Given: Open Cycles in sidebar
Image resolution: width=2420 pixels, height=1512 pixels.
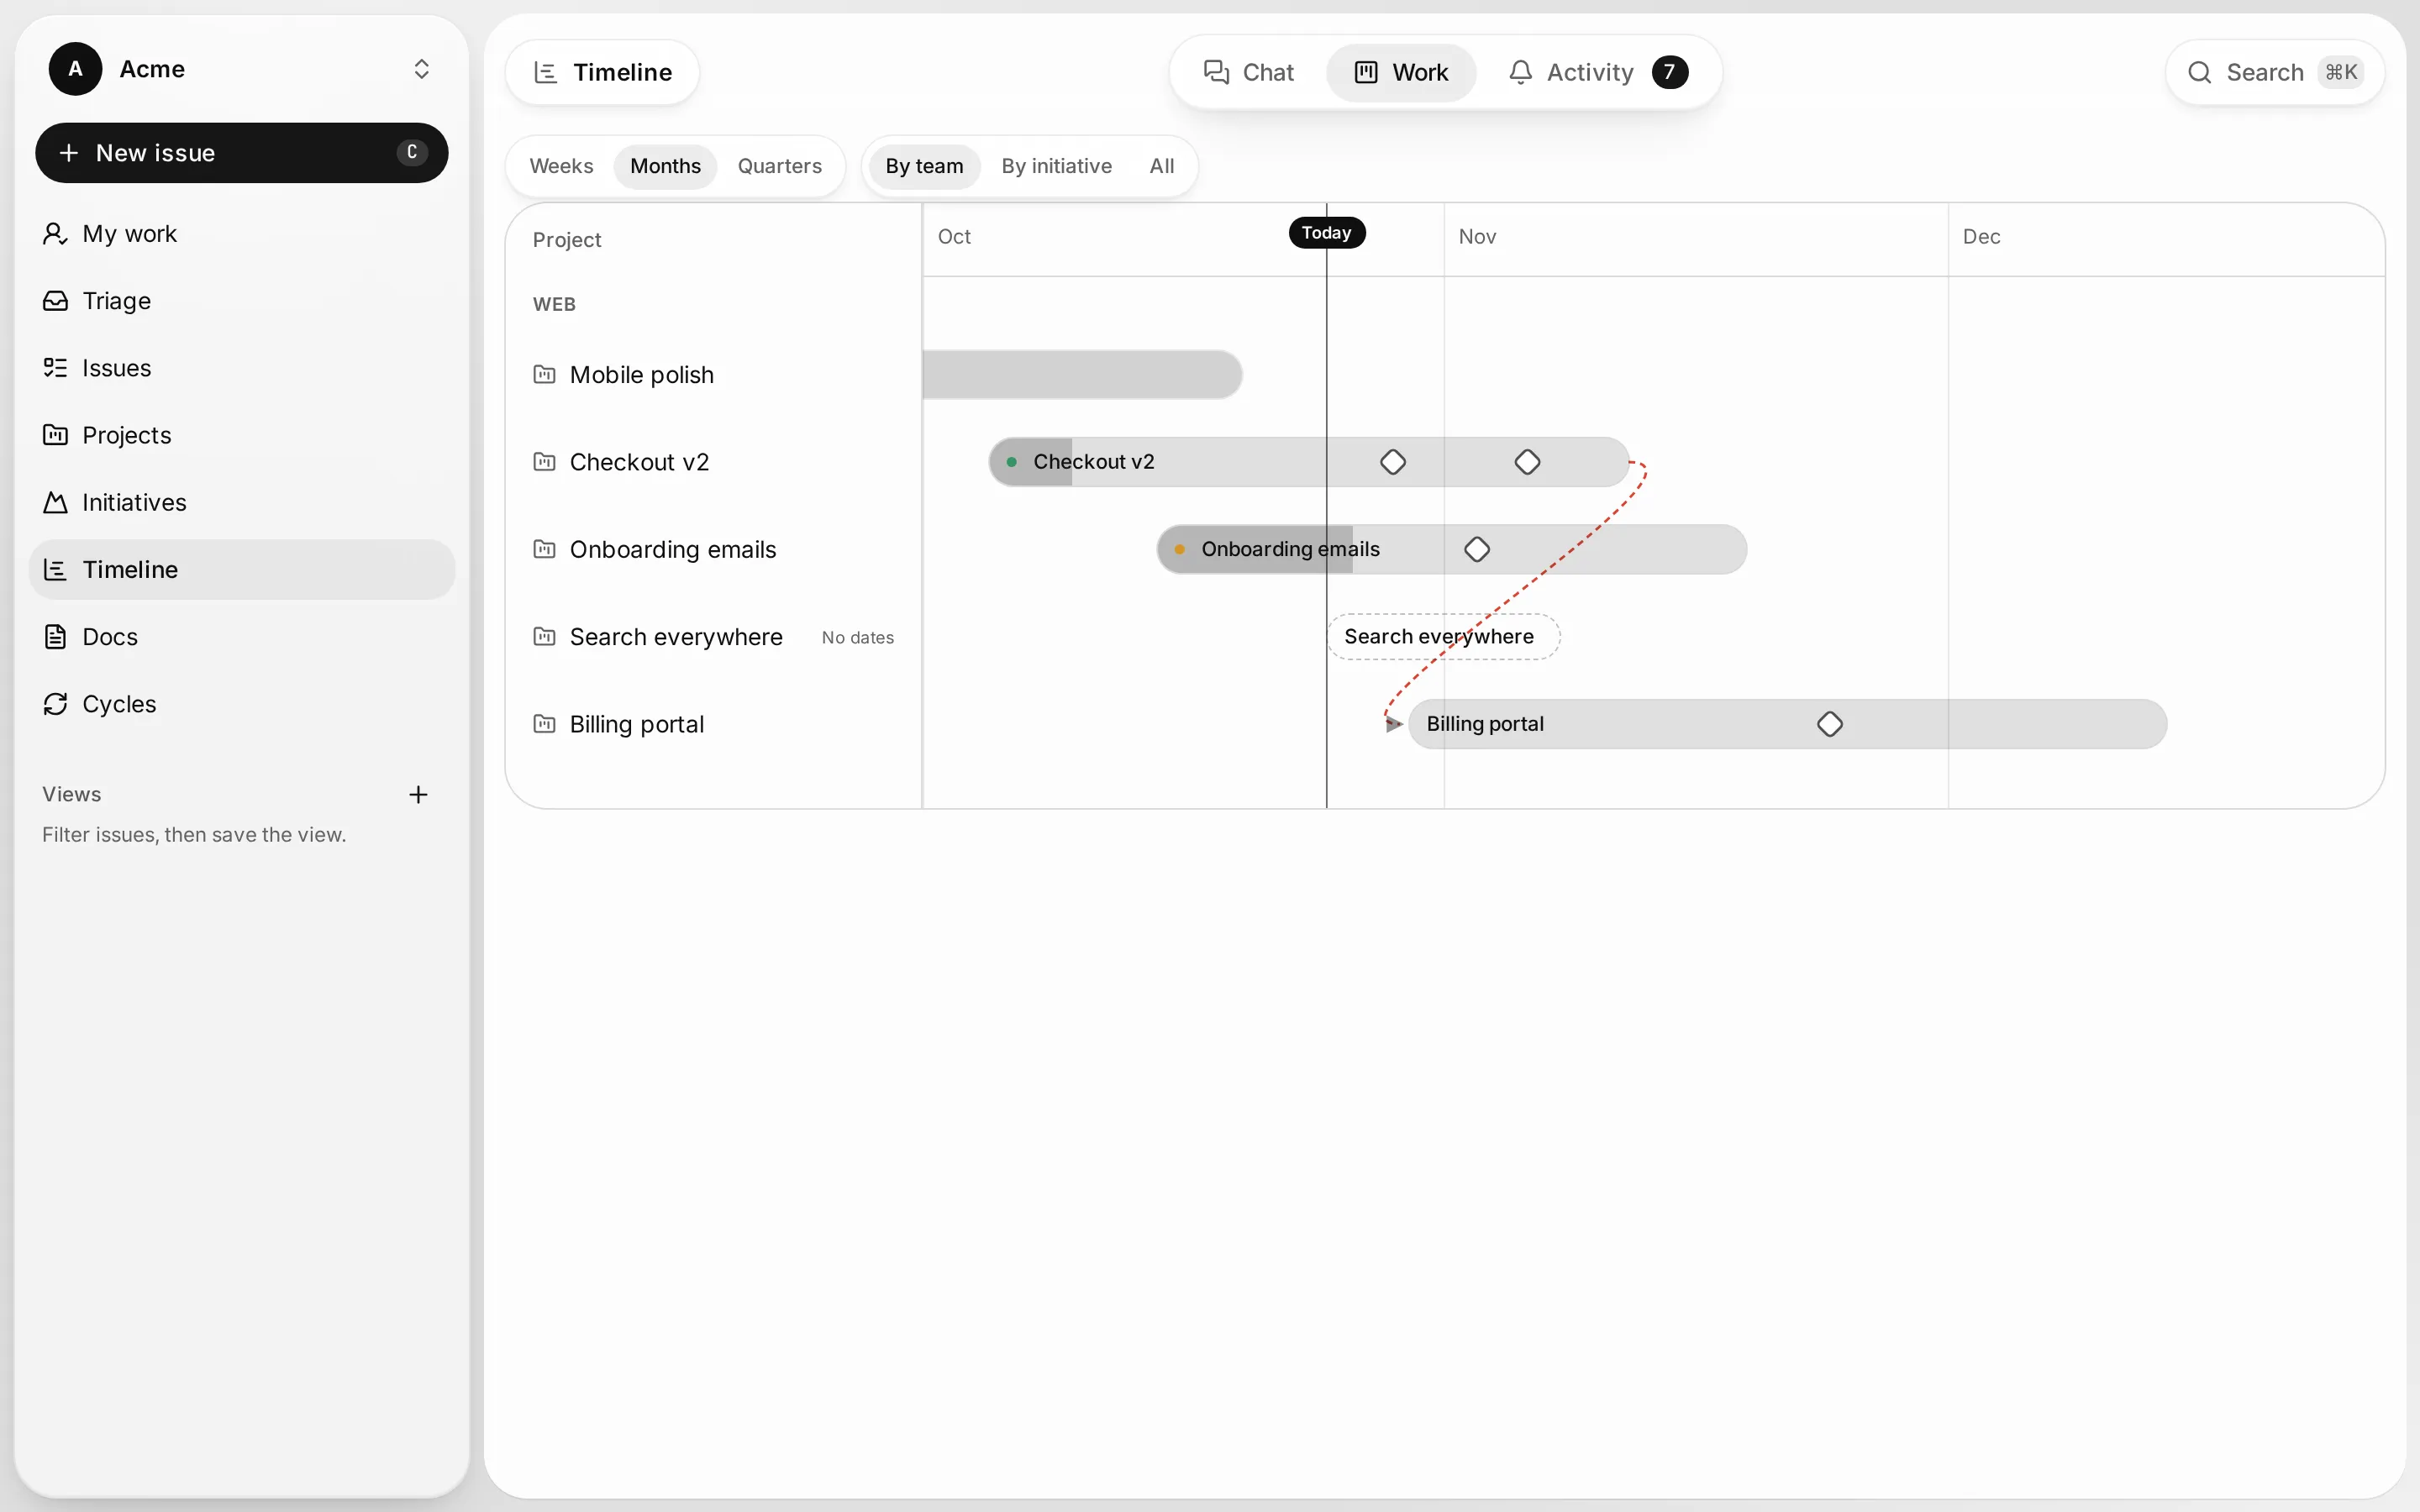Looking at the screenshot, I should pyautogui.click(x=241, y=704).
